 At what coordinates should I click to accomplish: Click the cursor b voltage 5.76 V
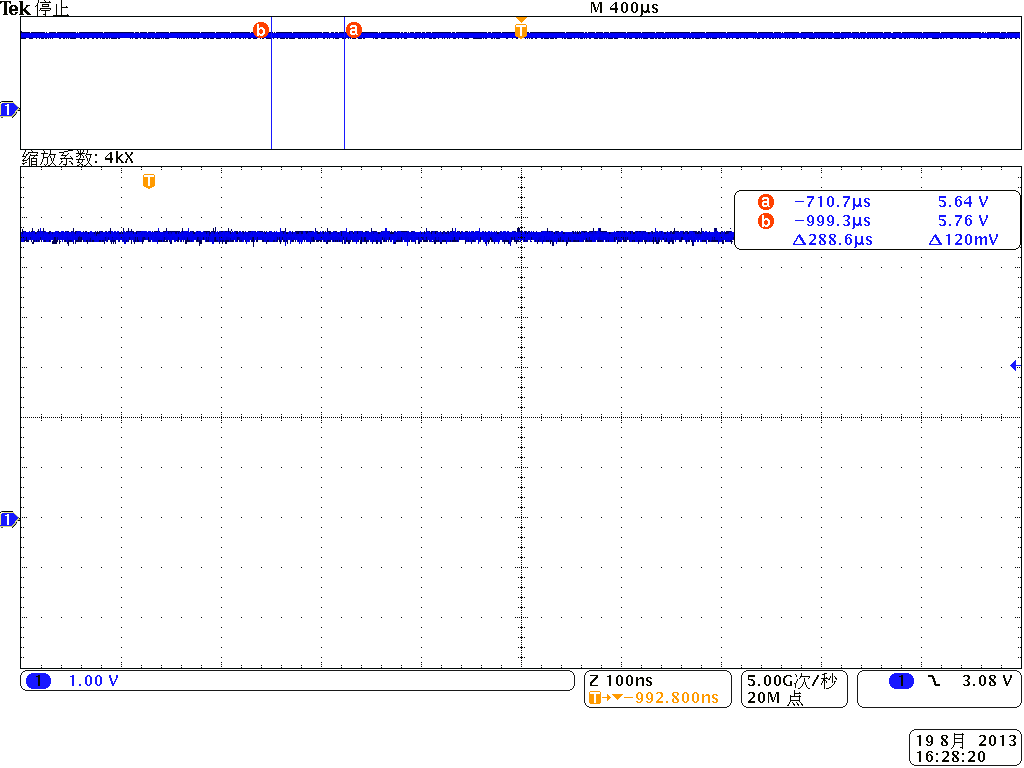click(963, 221)
